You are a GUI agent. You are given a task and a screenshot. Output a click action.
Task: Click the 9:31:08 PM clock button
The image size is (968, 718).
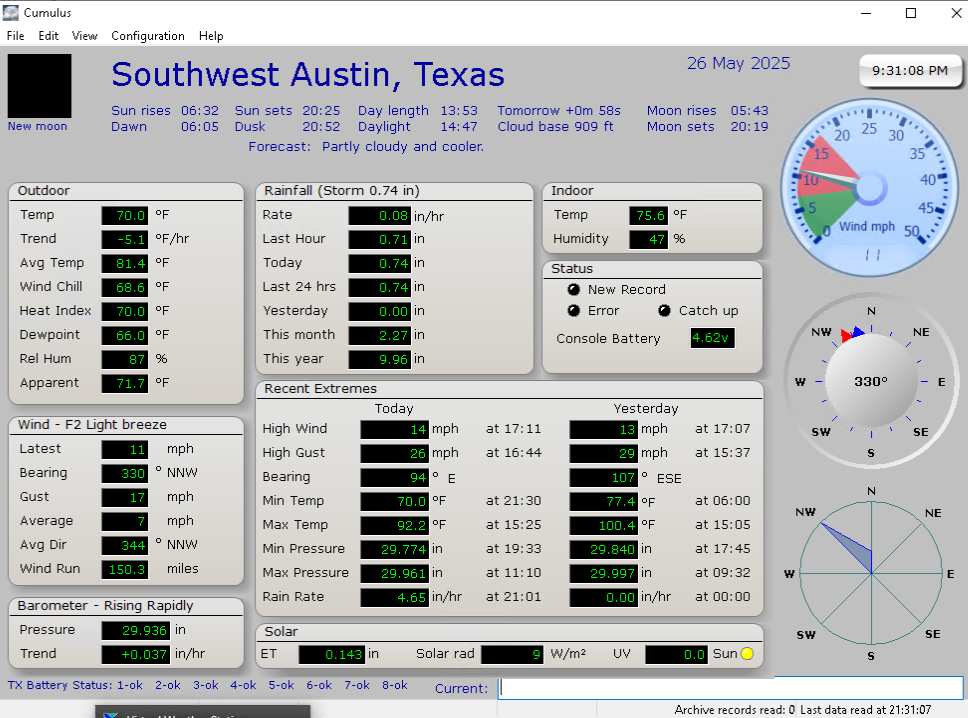[908, 71]
